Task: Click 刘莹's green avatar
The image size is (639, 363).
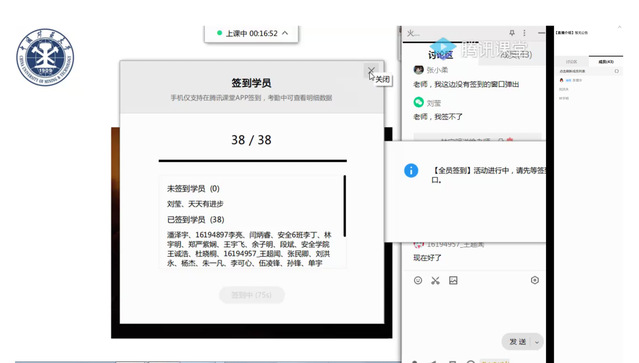Action: (x=418, y=102)
